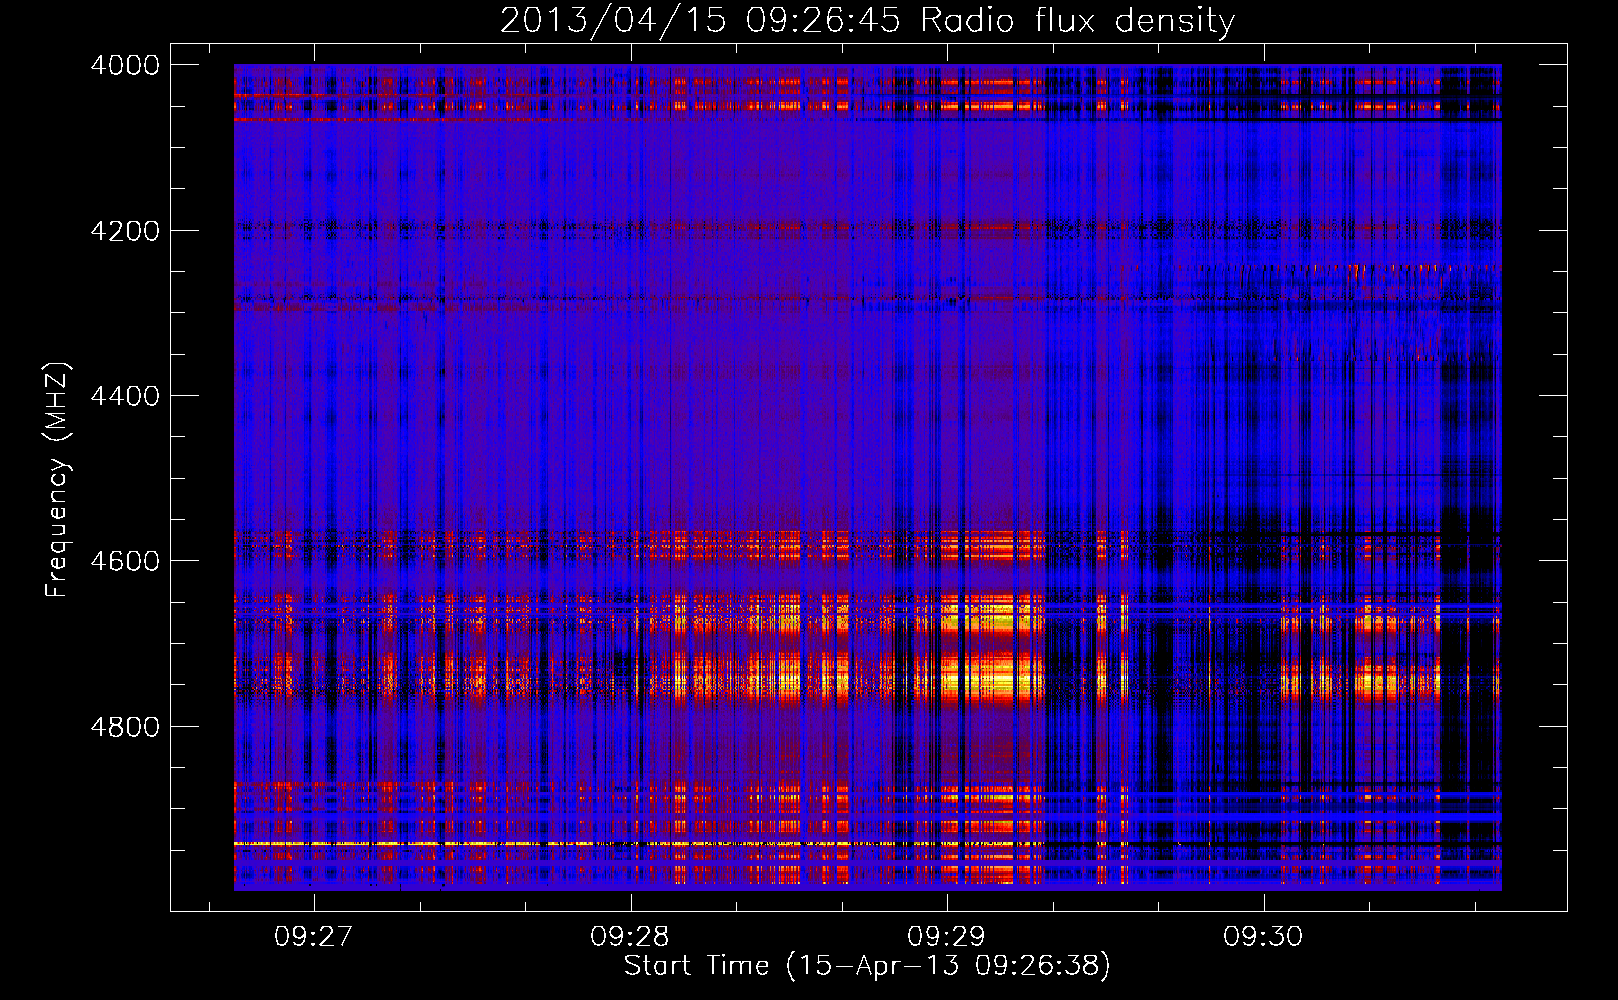The width and height of the screenshot is (1618, 1000).
Task: Click the 4000 frequency tick label
Action: [x=125, y=65]
